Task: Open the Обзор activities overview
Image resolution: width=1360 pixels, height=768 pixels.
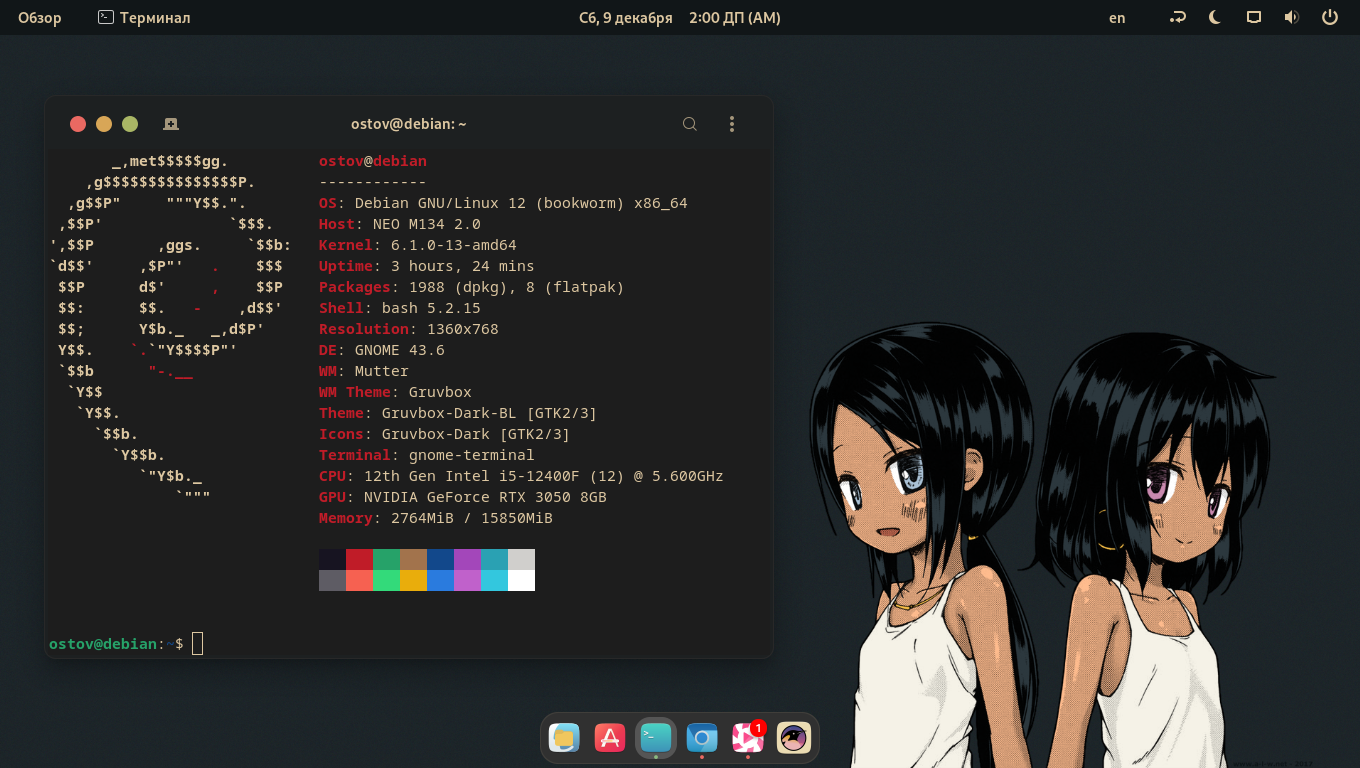Action: click(x=40, y=17)
